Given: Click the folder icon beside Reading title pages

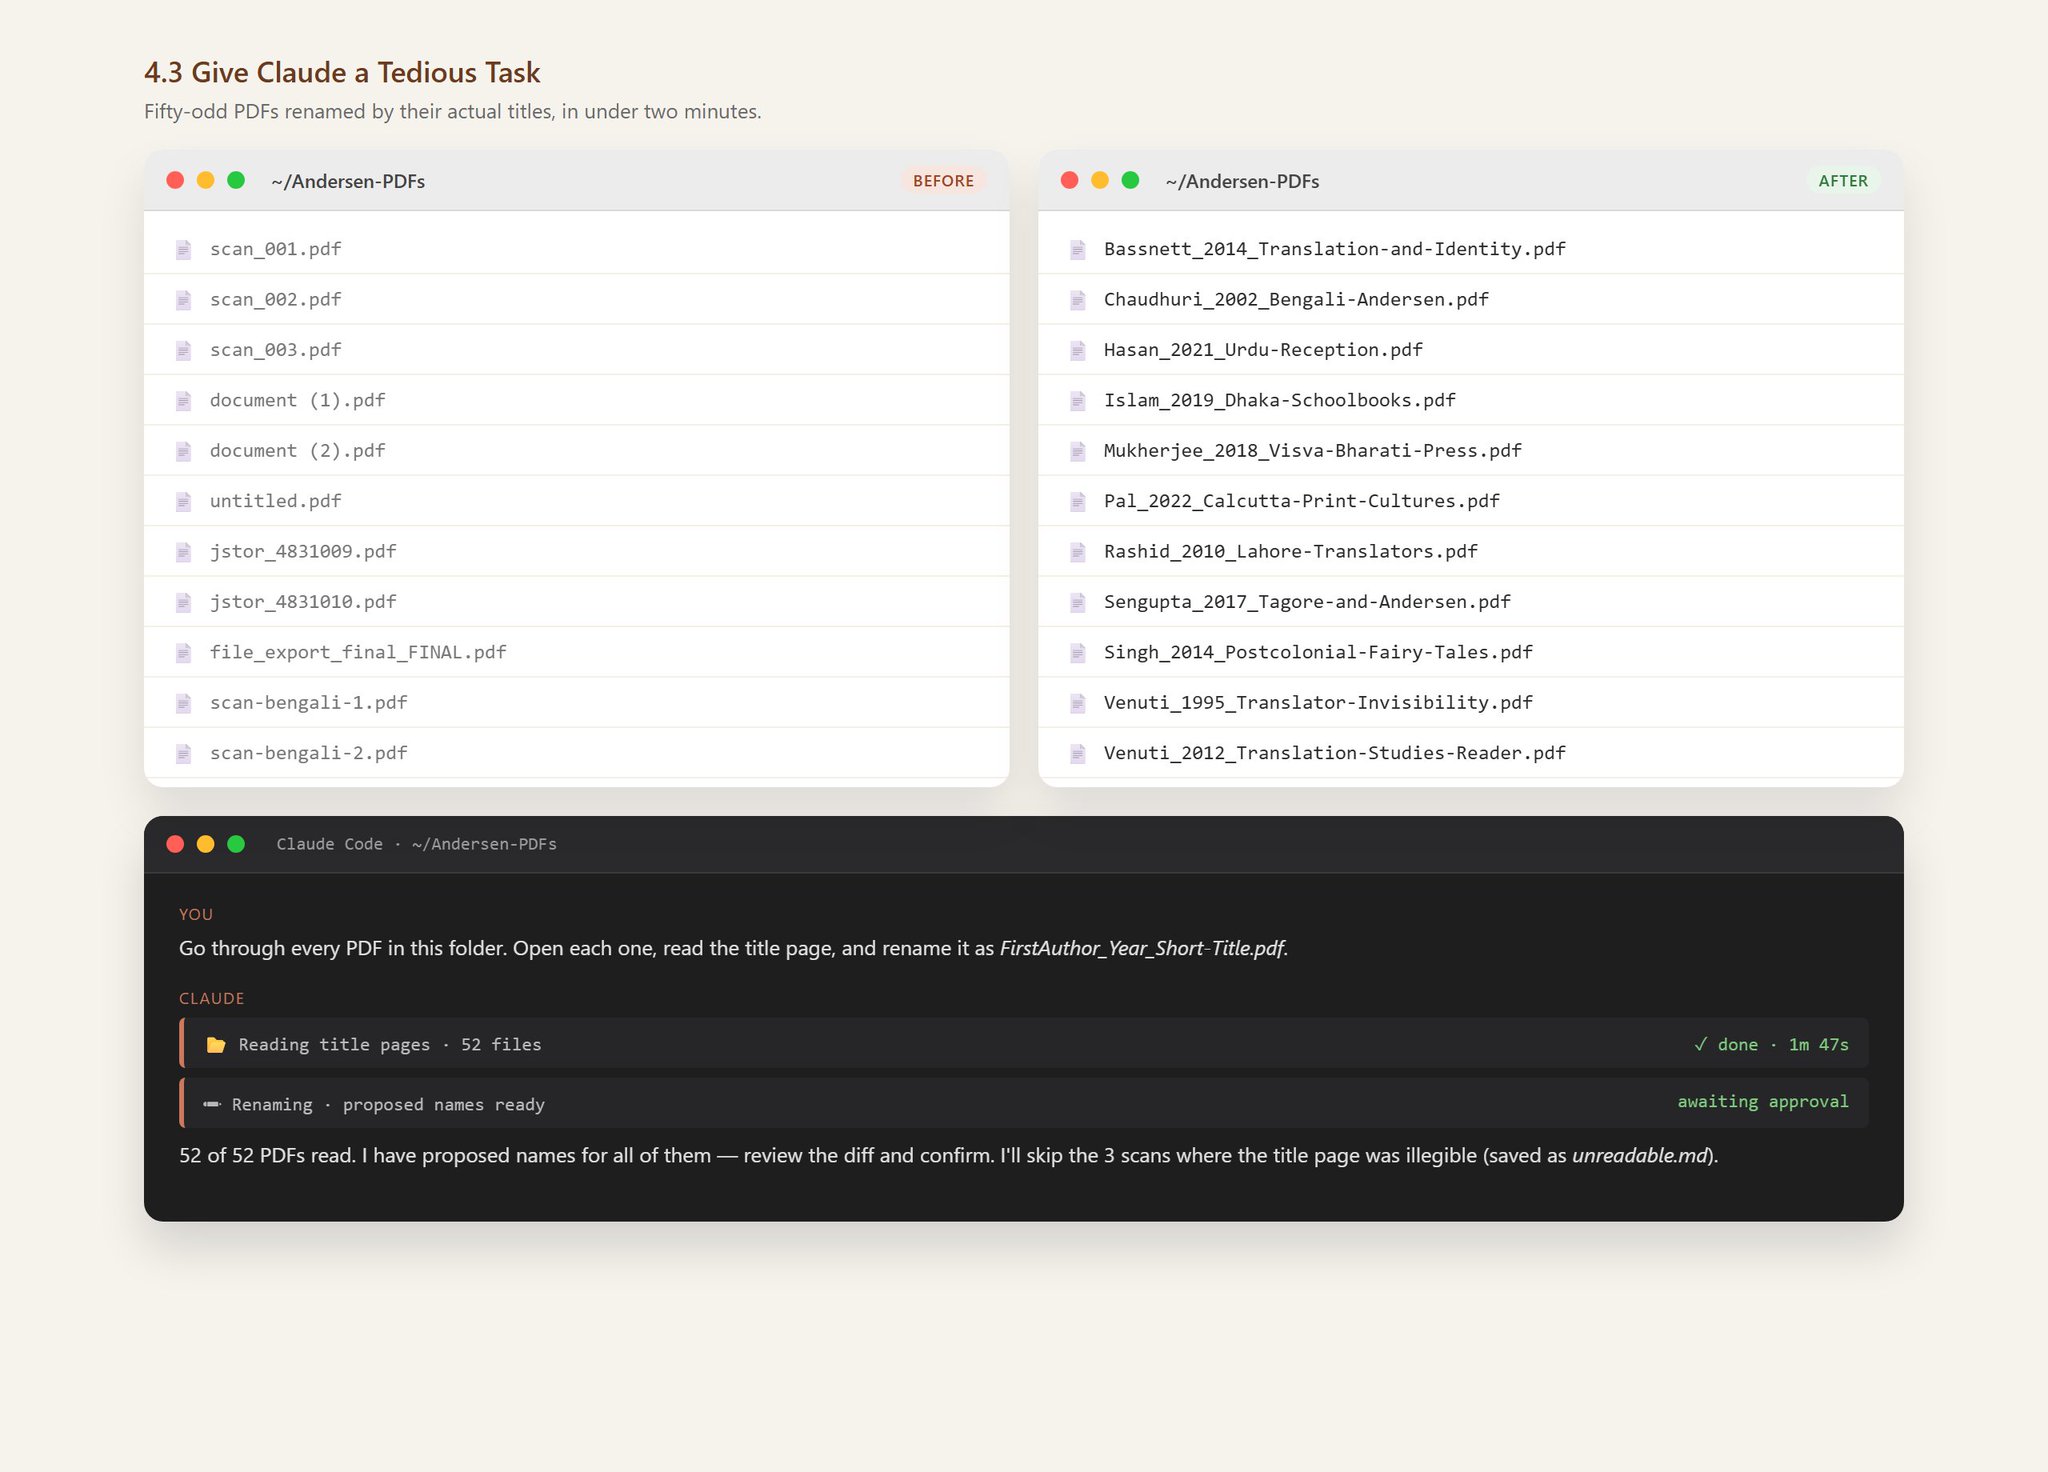Looking at the screenshot, I should pyautogui.click(x=215, y=1045).
